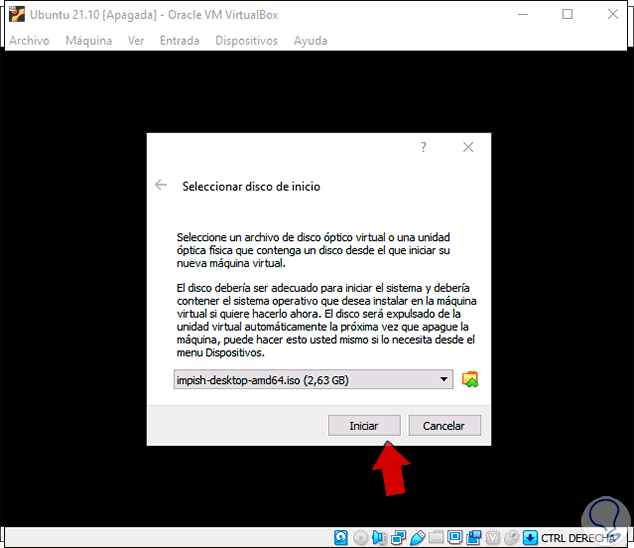
Task: Select impish-desktop-amd64.iso combo box text
Action: point(262,380)
